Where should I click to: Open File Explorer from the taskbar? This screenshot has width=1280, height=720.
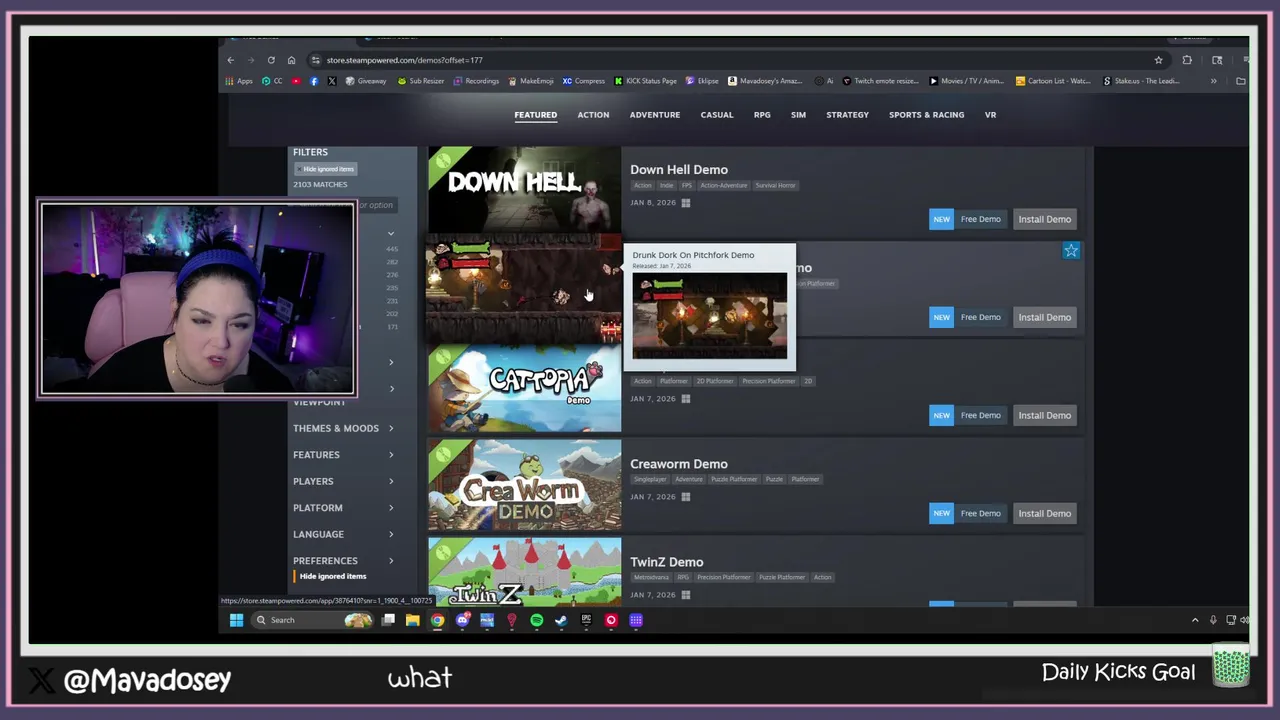pos(412,620)
